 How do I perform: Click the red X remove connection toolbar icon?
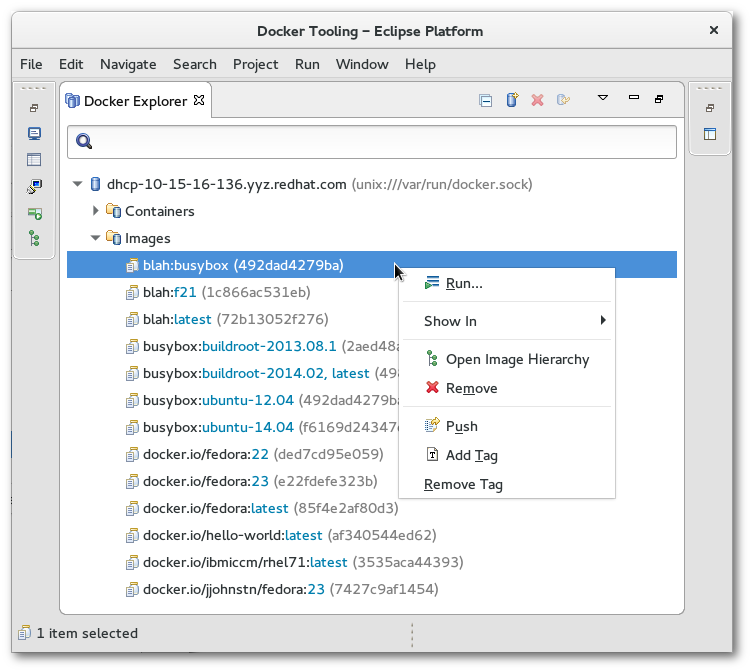coord(538,100)
